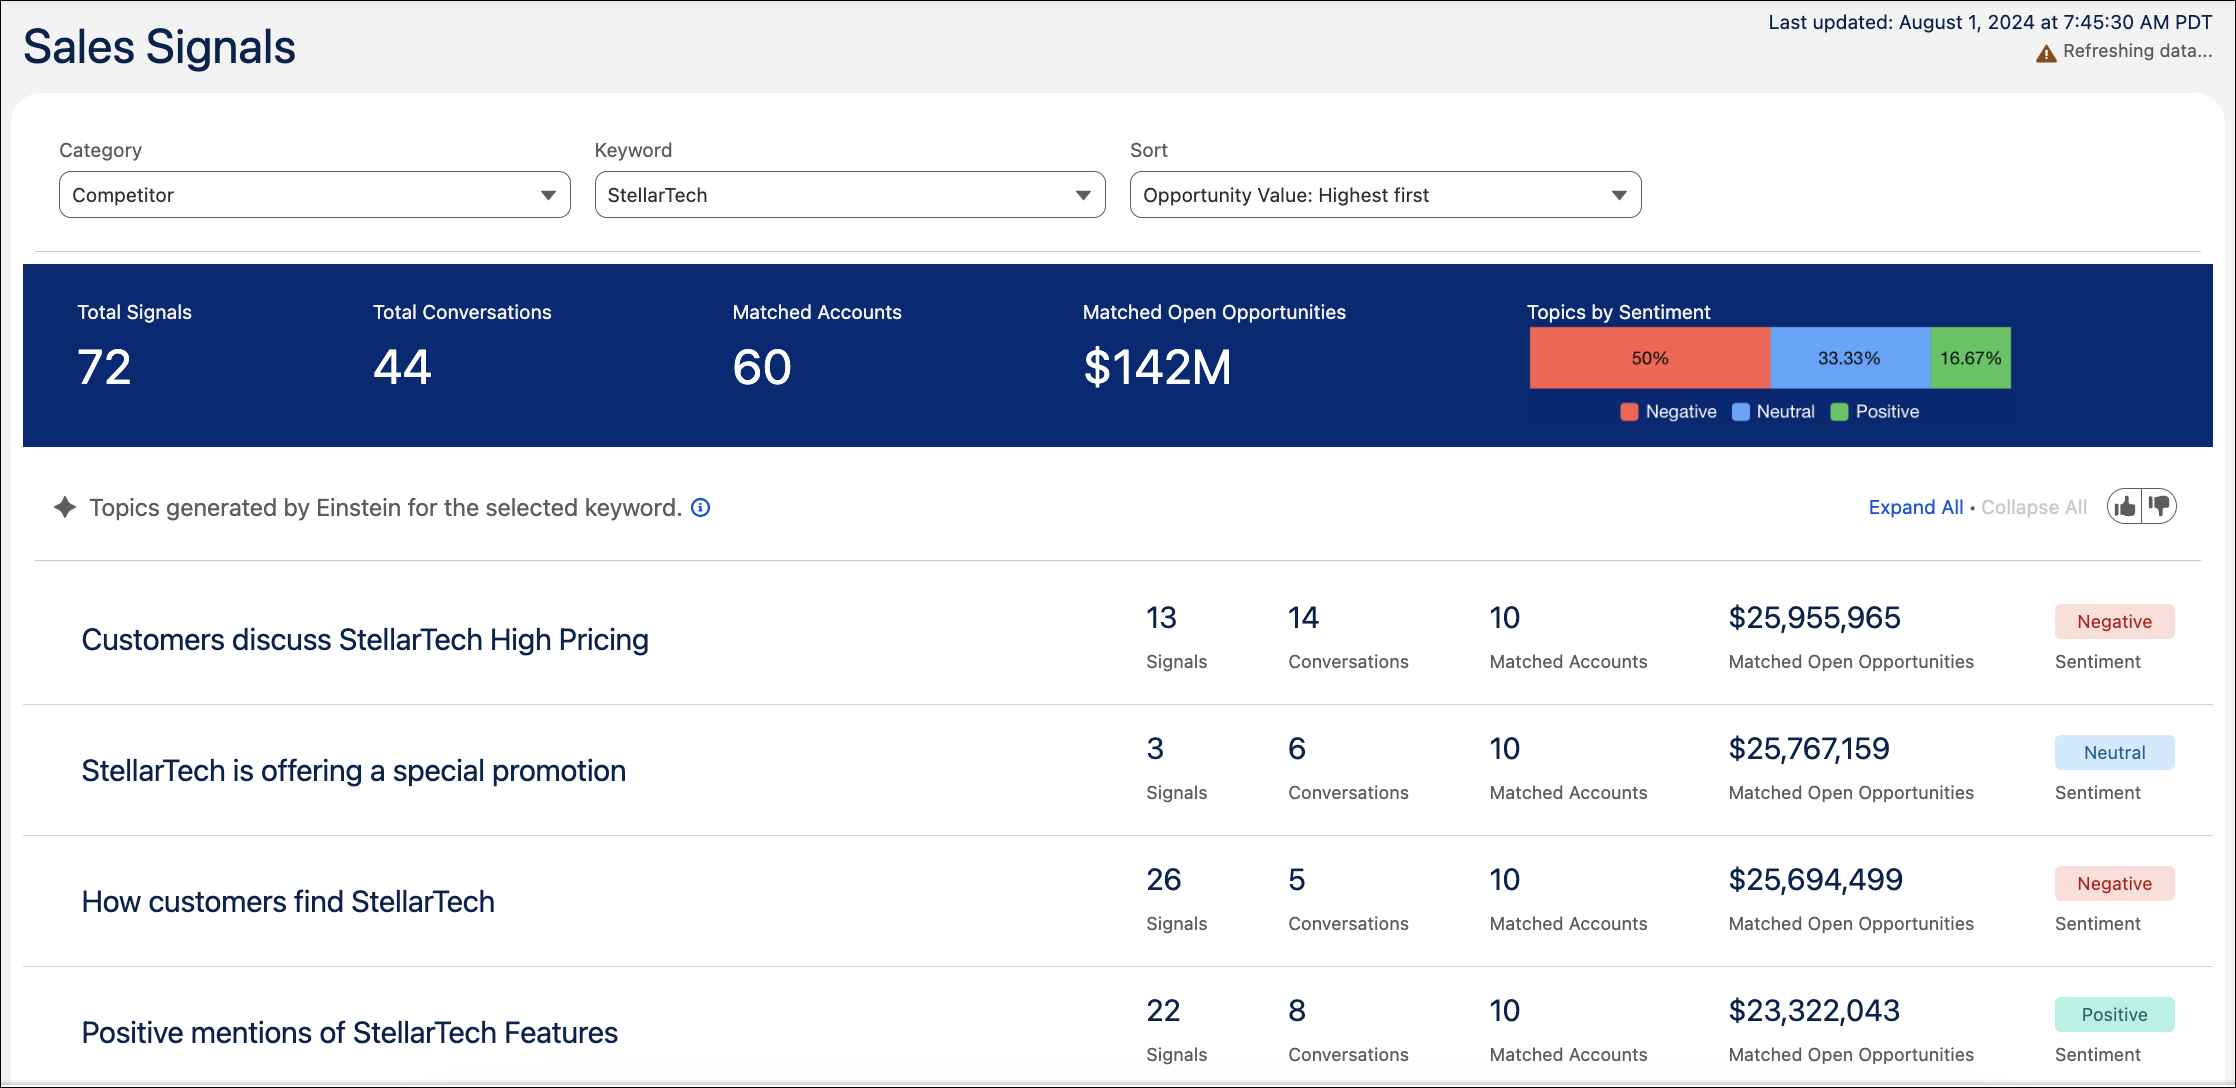This screenshot has width=2236, height=1088.
Task: Click the Matched Accounts value 60
Action: [762, 367]
